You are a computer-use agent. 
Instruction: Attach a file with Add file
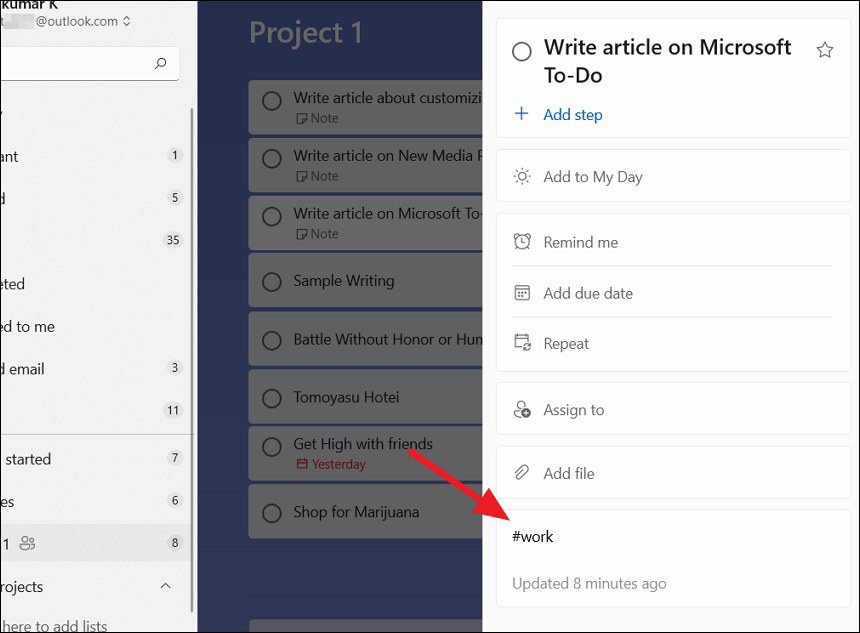(x=673, y=473)
